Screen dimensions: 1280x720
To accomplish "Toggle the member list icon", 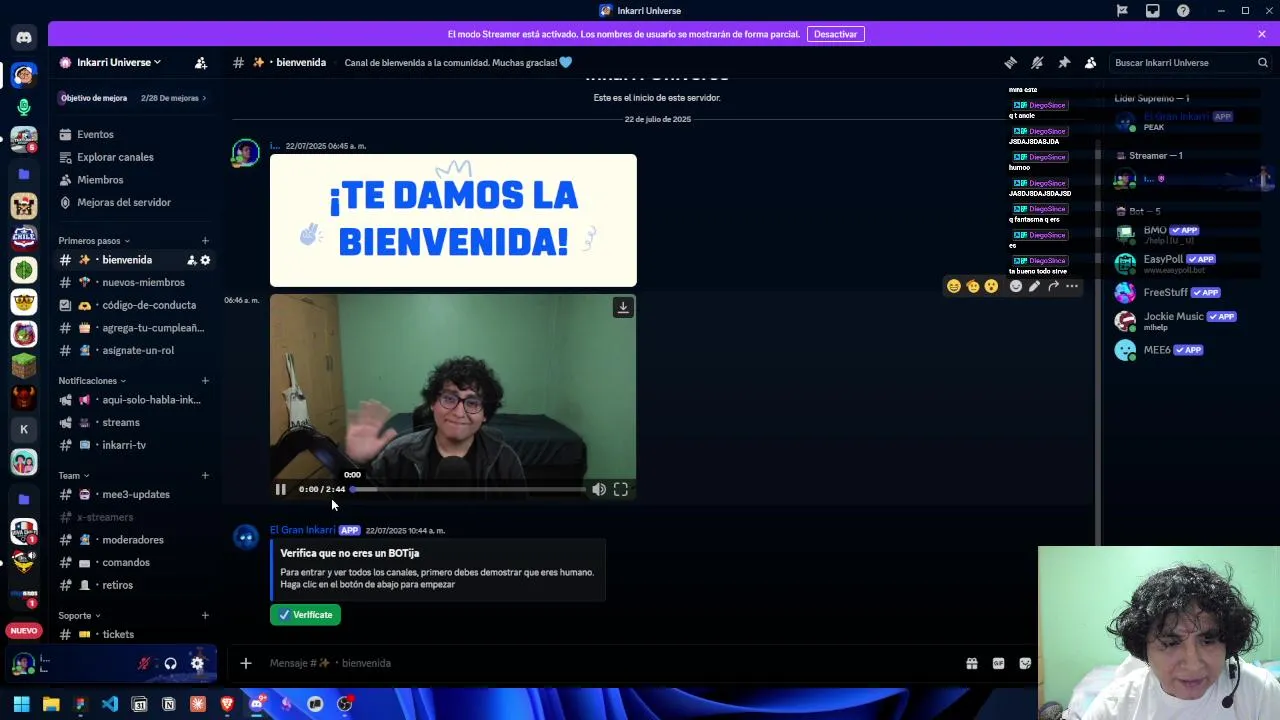I will click(x=1091, y=62).
